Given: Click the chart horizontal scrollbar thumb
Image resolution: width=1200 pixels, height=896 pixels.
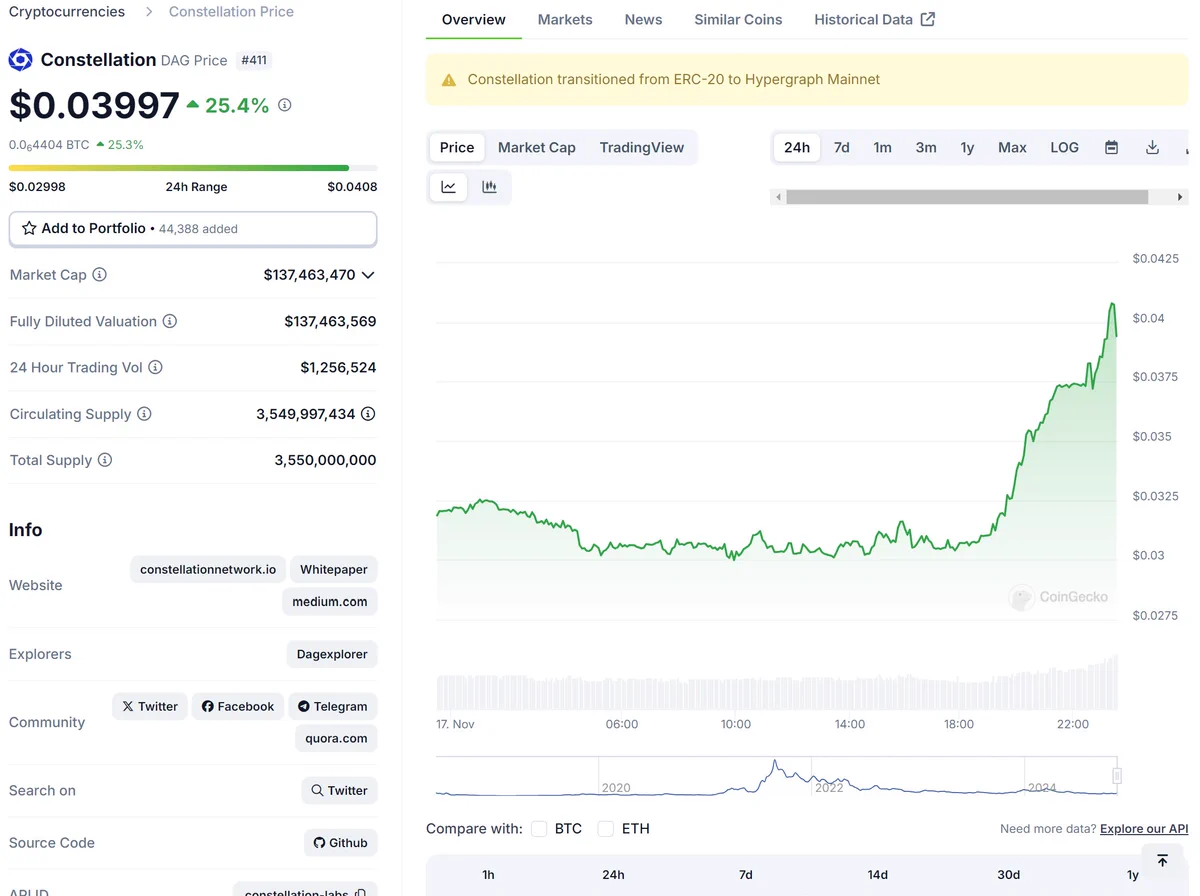Looking at the screenshot, I should coord(967,197).
